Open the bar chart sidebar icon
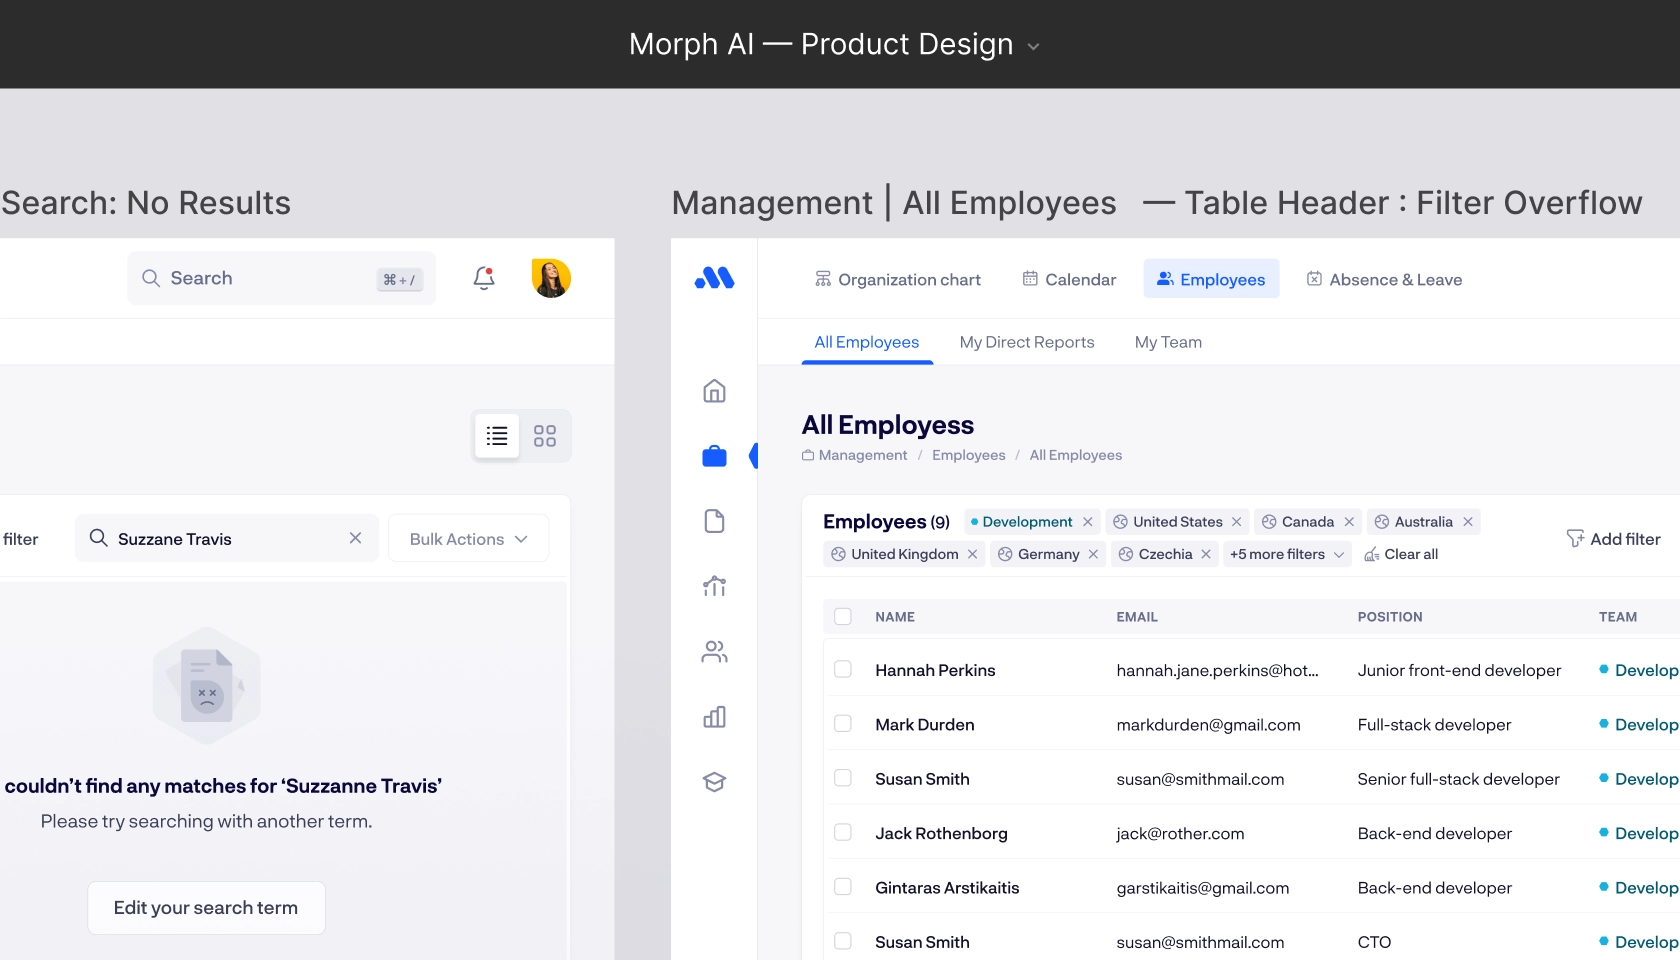 point(714,717)
